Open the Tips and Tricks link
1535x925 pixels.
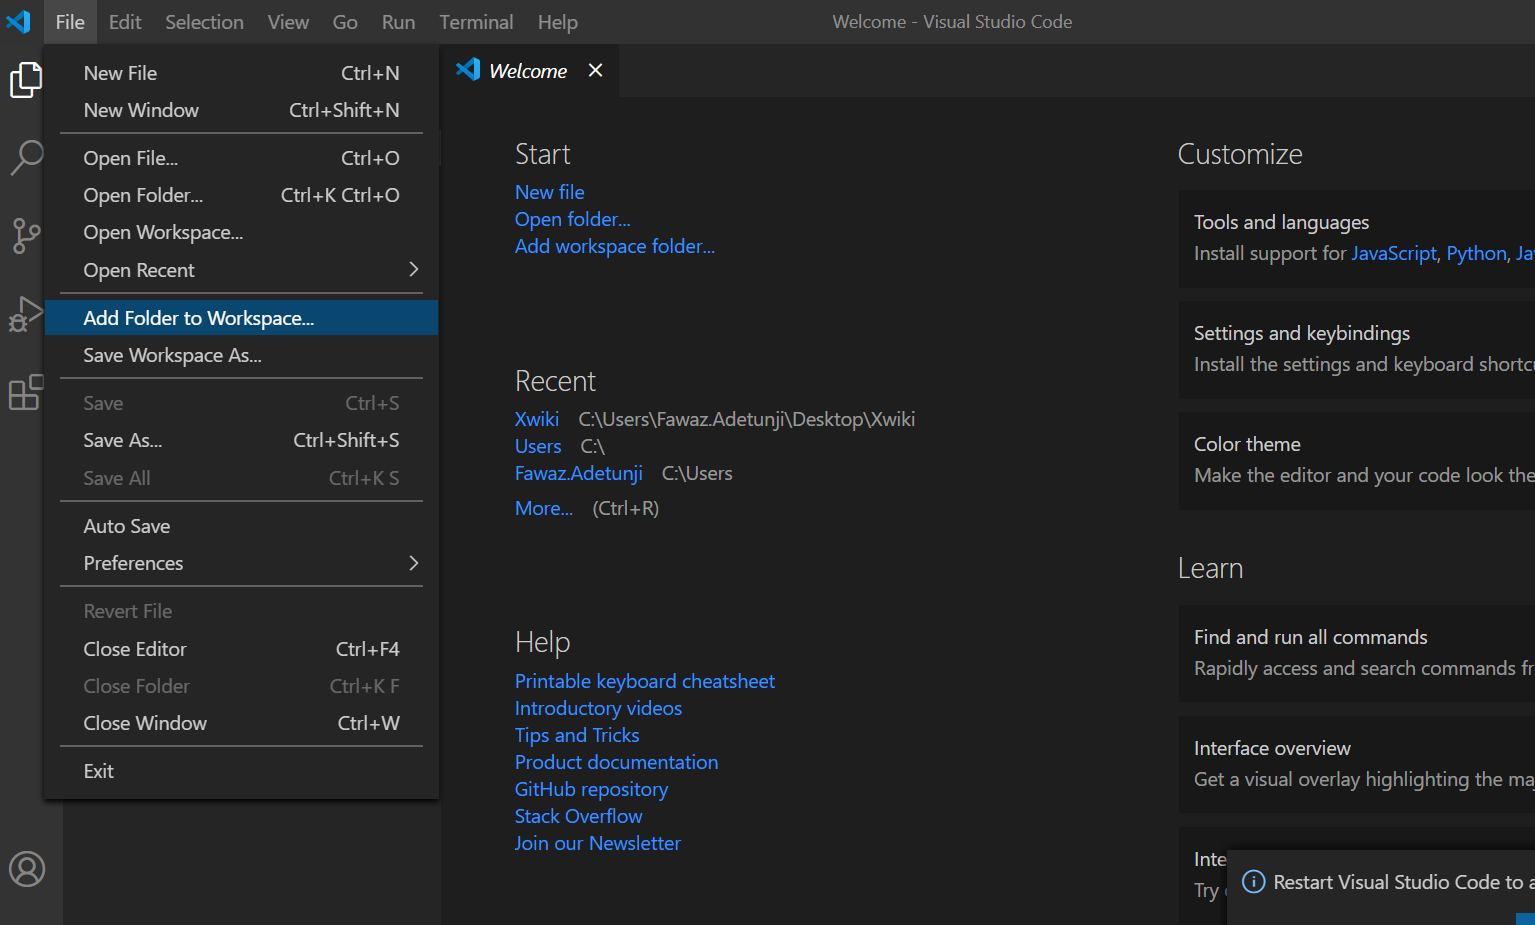pyautogui.click(x=577, y=735)
